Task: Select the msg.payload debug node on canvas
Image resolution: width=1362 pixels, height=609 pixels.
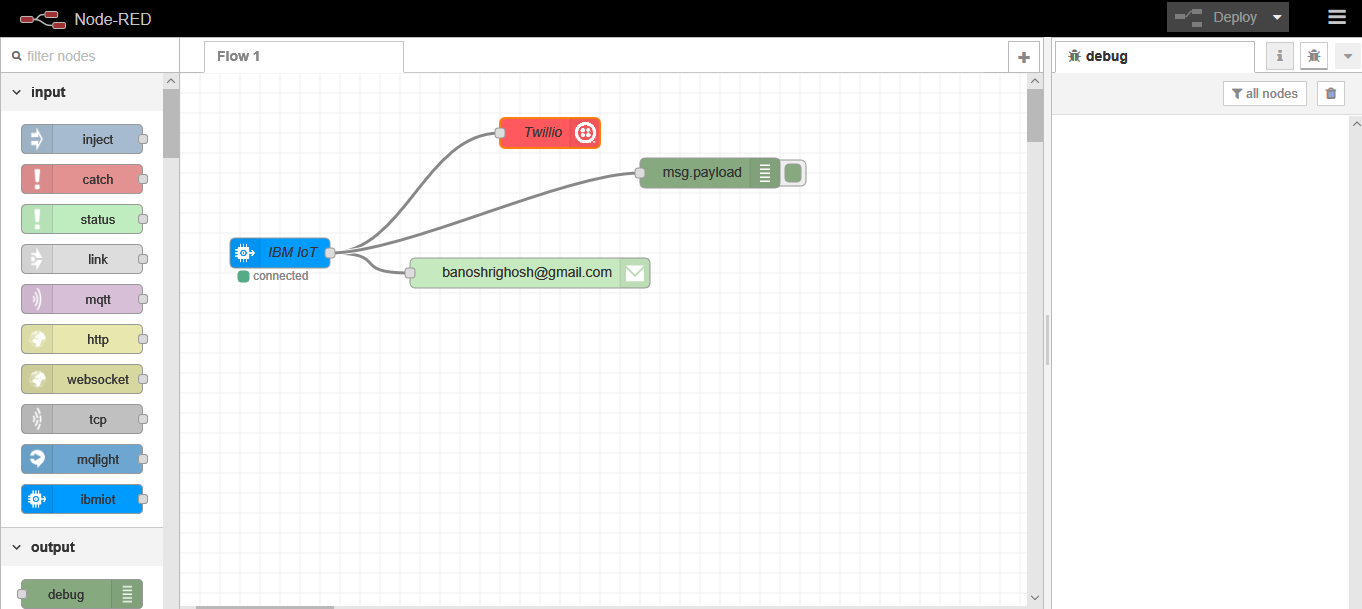Action: point(710,173)
